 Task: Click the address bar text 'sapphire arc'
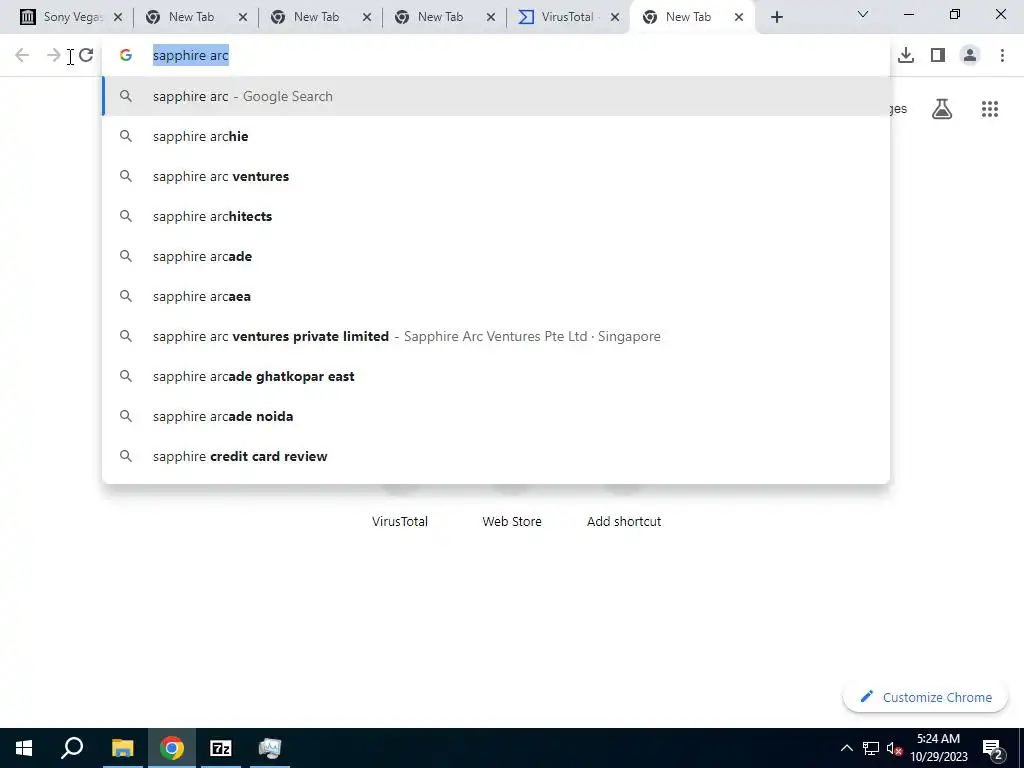pos(191,56)
